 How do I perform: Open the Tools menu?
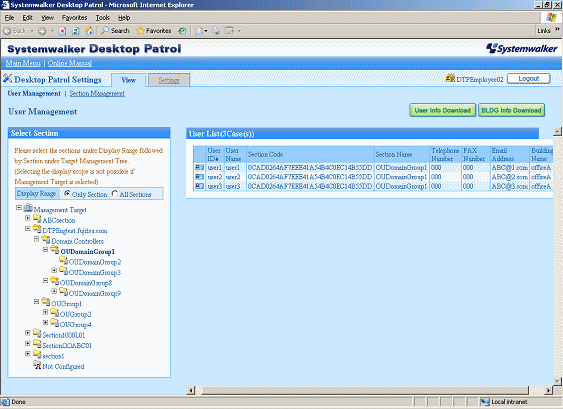[x=103, y=18]
